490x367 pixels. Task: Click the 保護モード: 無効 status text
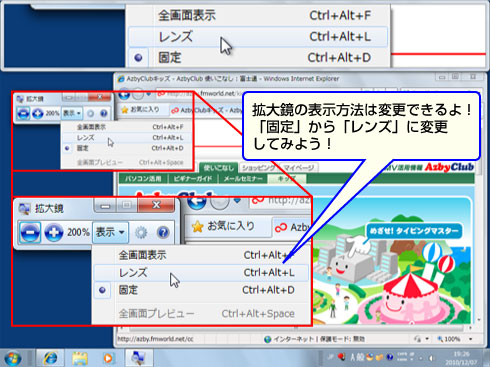[342, 339]
